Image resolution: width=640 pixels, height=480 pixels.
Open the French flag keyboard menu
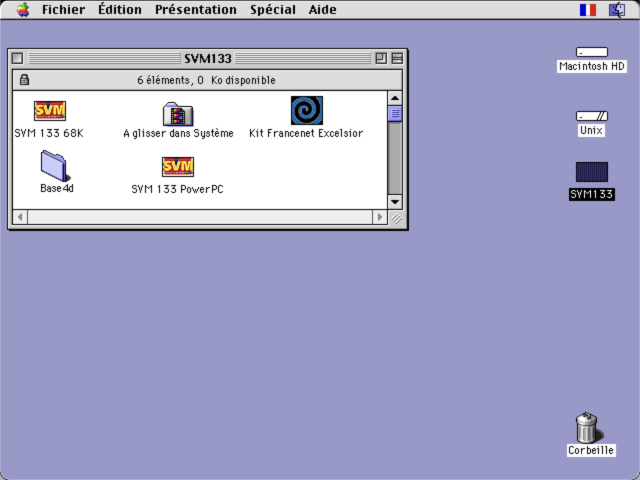coord(588,10)
